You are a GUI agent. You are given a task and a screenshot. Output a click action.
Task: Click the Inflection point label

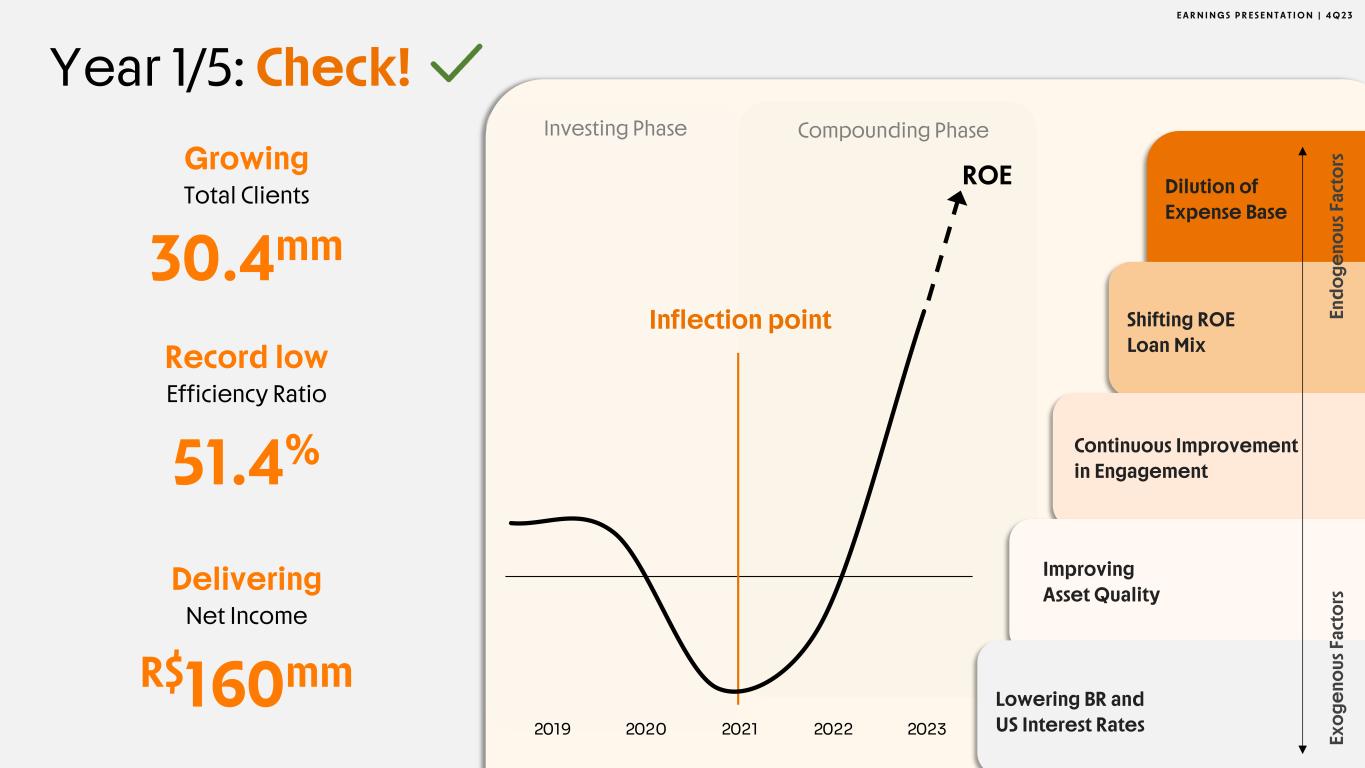pyautogui.click(x=740, y=320)
